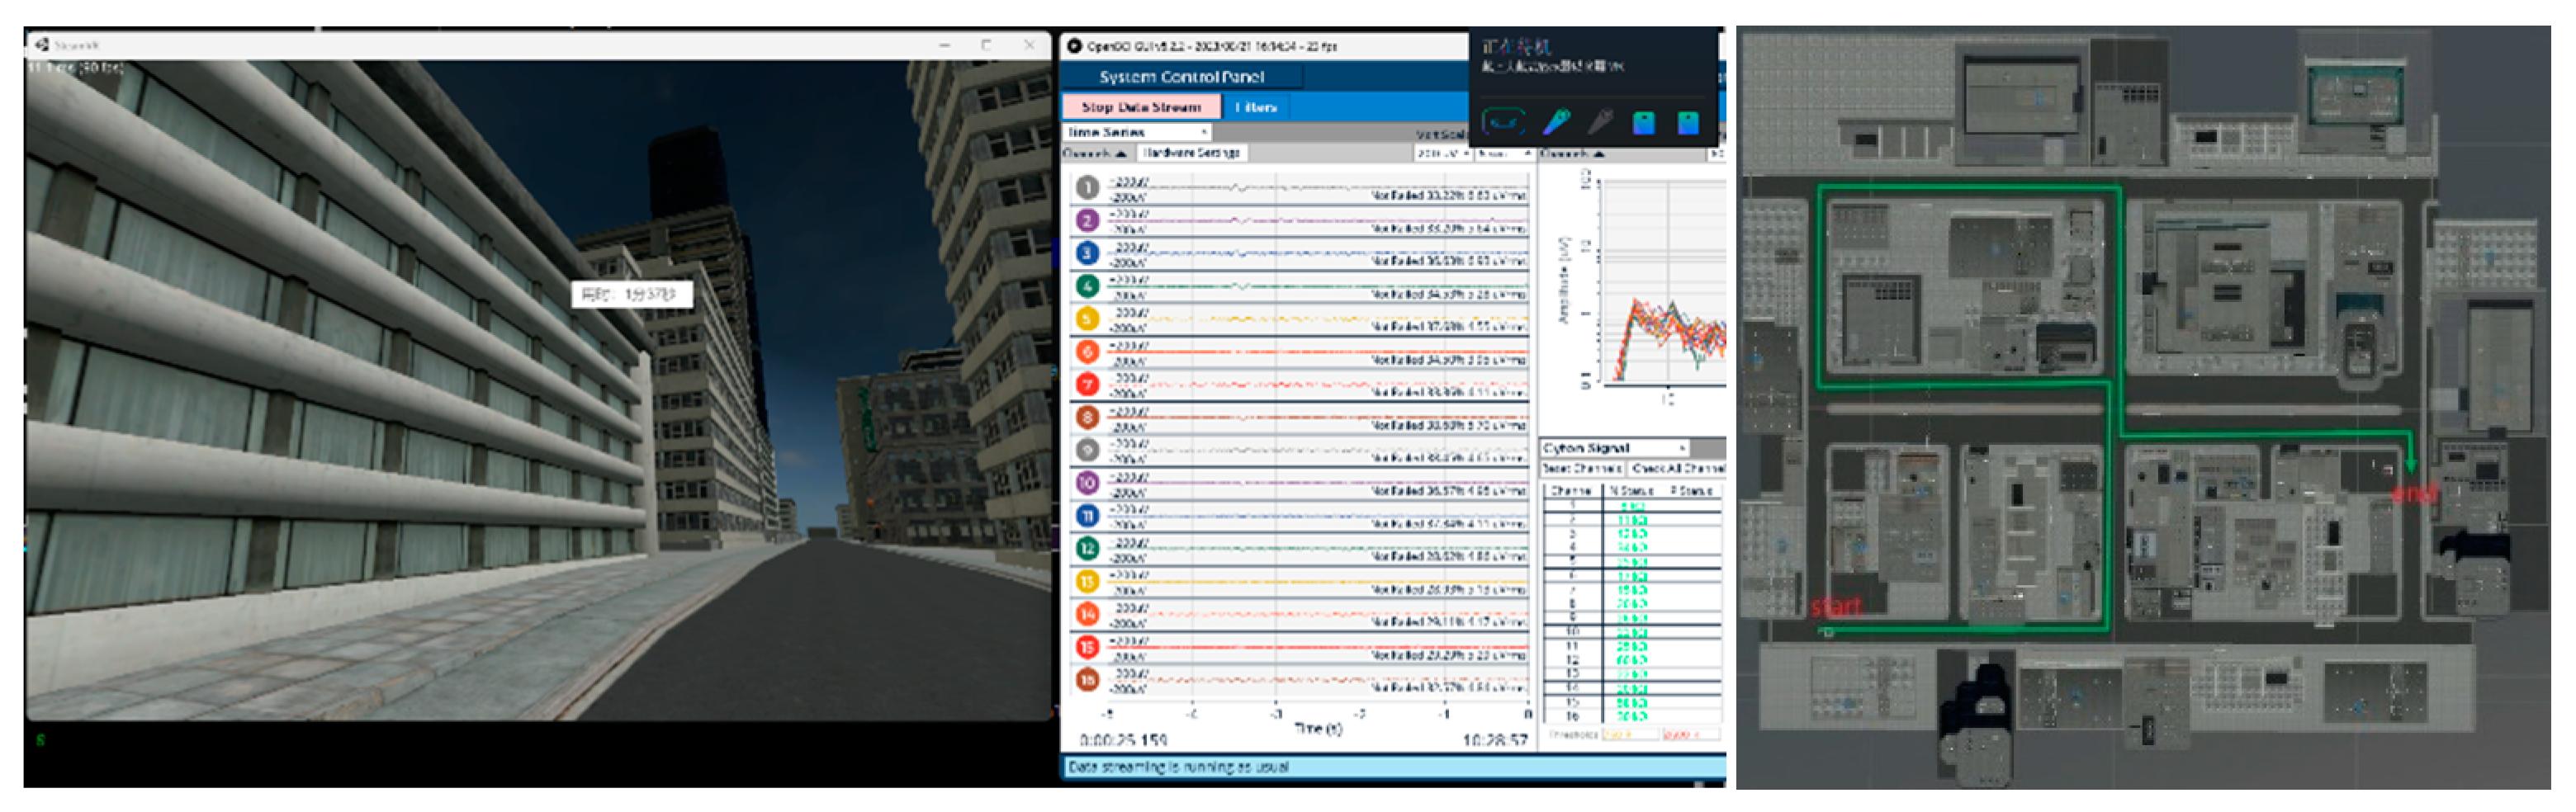Toggle channel 11 blue button

pos(1087,516)
